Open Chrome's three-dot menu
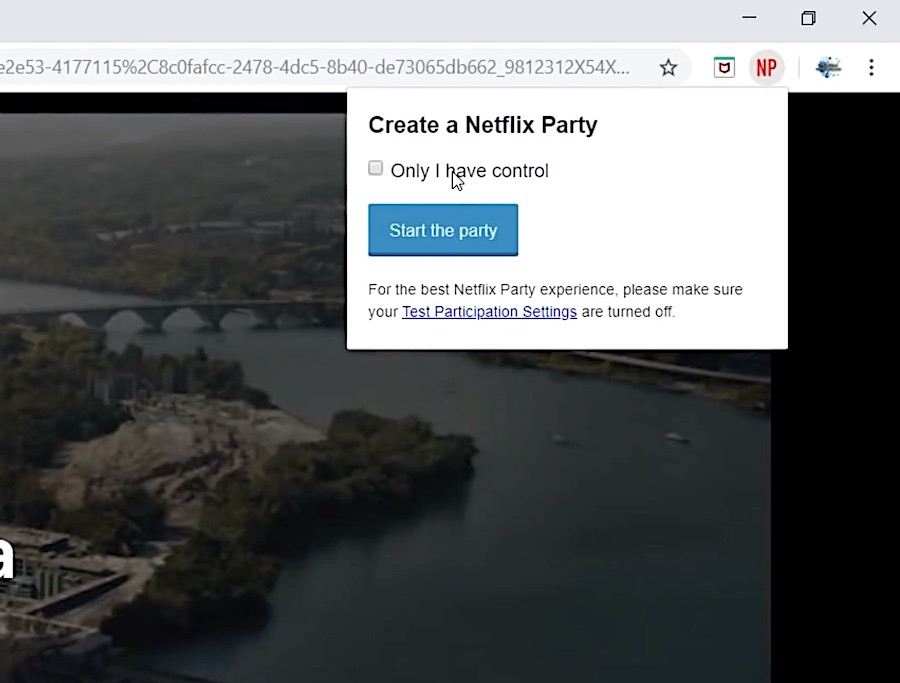This screenshot has width=900, height=683. click(x=871, y=68)
